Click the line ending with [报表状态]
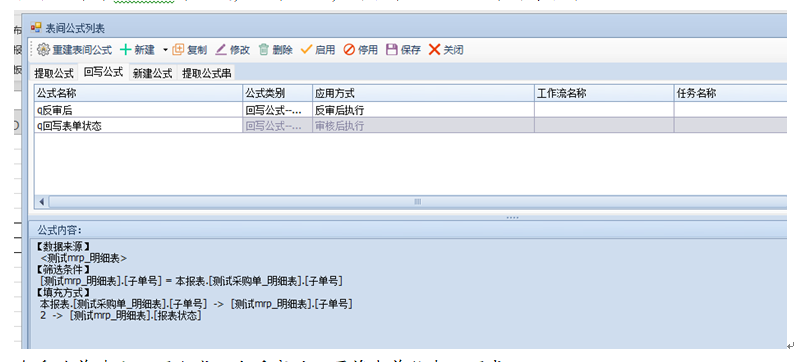 coord(120,315)
